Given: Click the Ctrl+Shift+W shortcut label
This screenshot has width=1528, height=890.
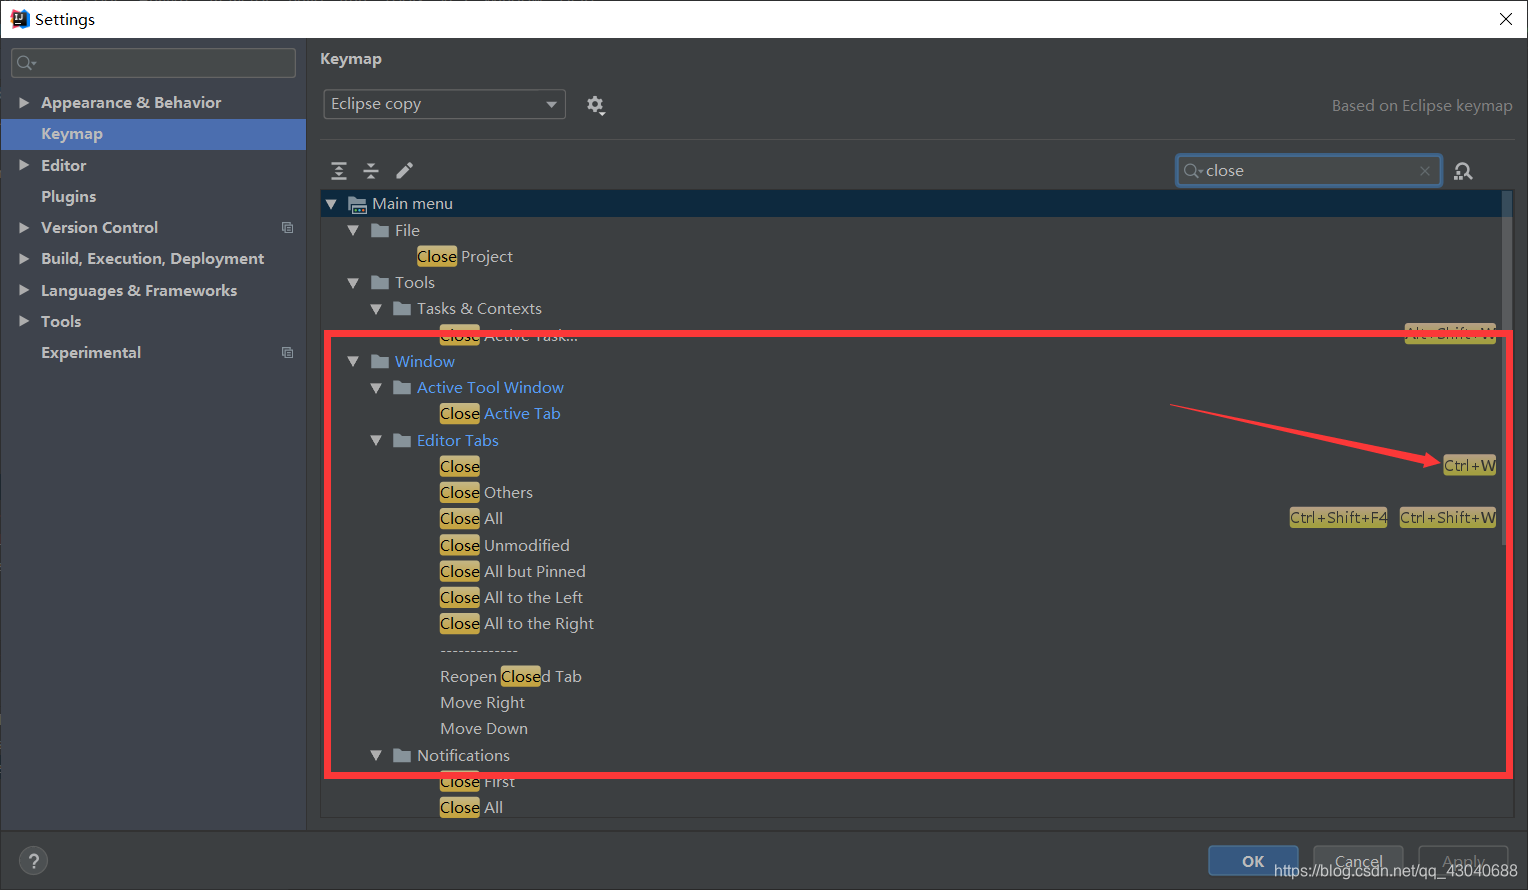Looking at the screenshot, I should pos(1448,518).
